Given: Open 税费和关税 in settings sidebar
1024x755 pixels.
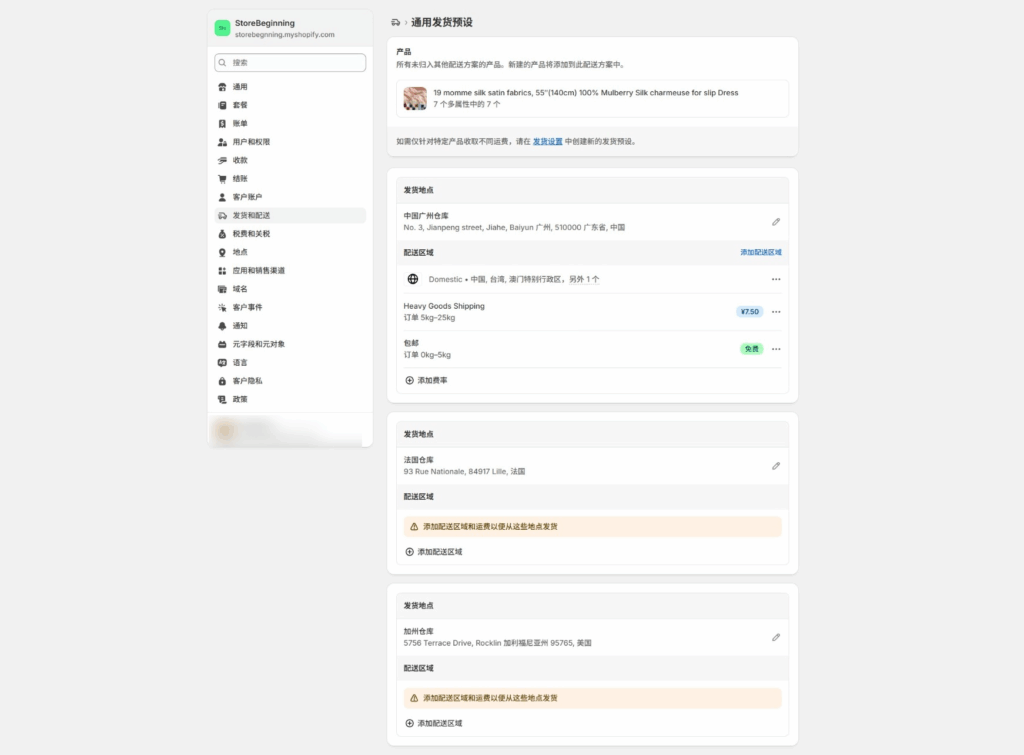Looking at the screenshot, I should [251, 234].
